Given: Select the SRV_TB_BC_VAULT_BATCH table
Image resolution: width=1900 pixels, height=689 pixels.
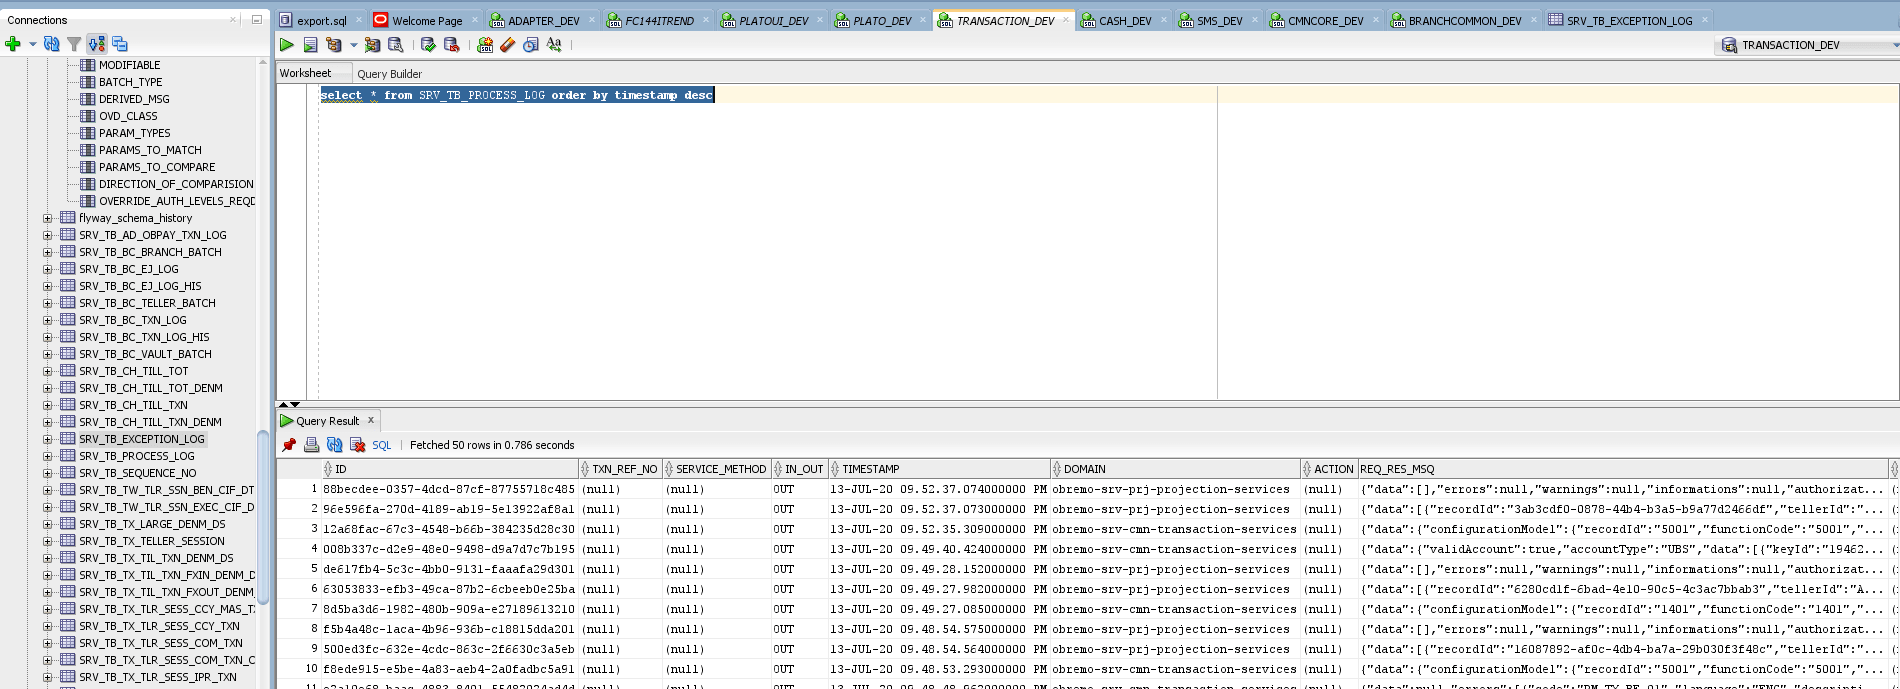Looking at the screenshot, I should coord(145,354).
